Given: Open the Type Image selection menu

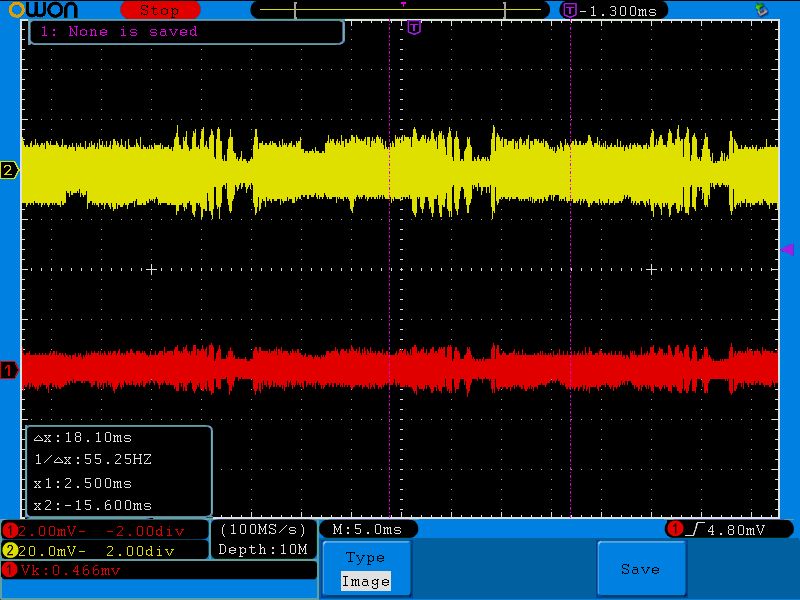Looking at the screenshot, I should (x=365, y=569).
